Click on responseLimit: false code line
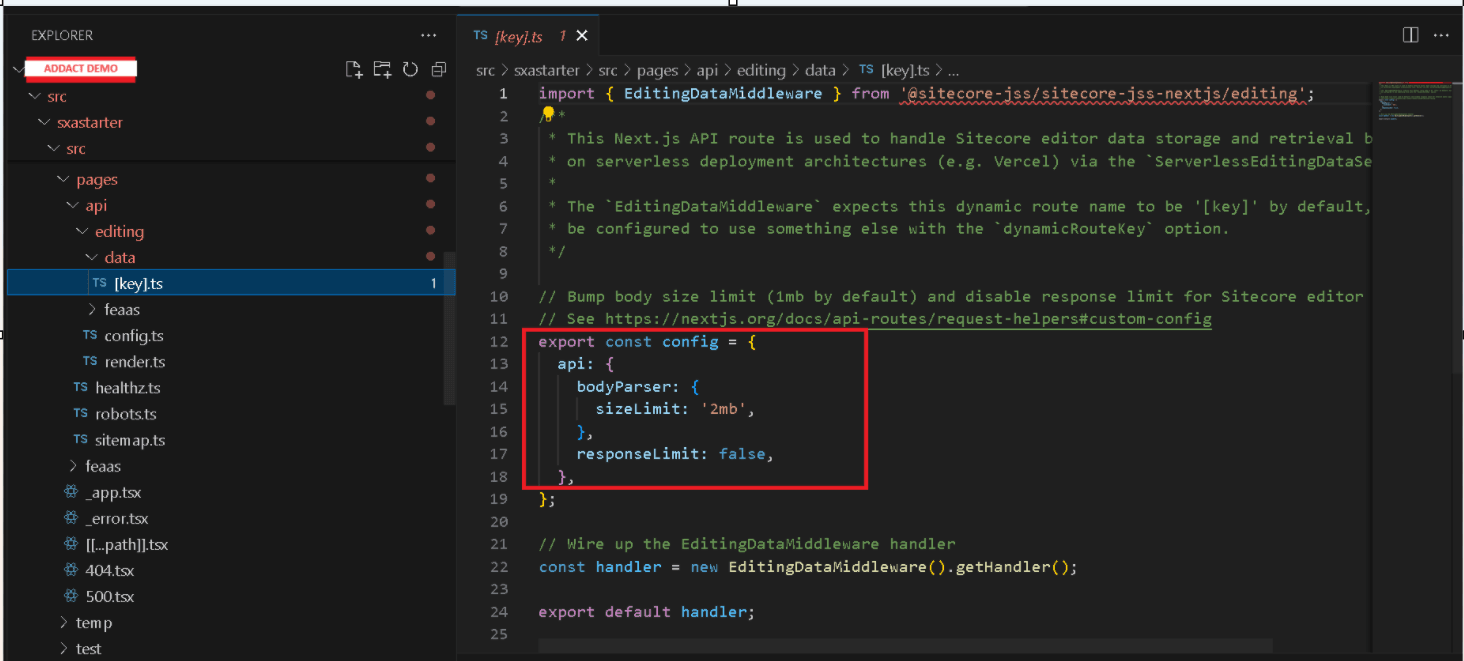 tap(676, 454)
